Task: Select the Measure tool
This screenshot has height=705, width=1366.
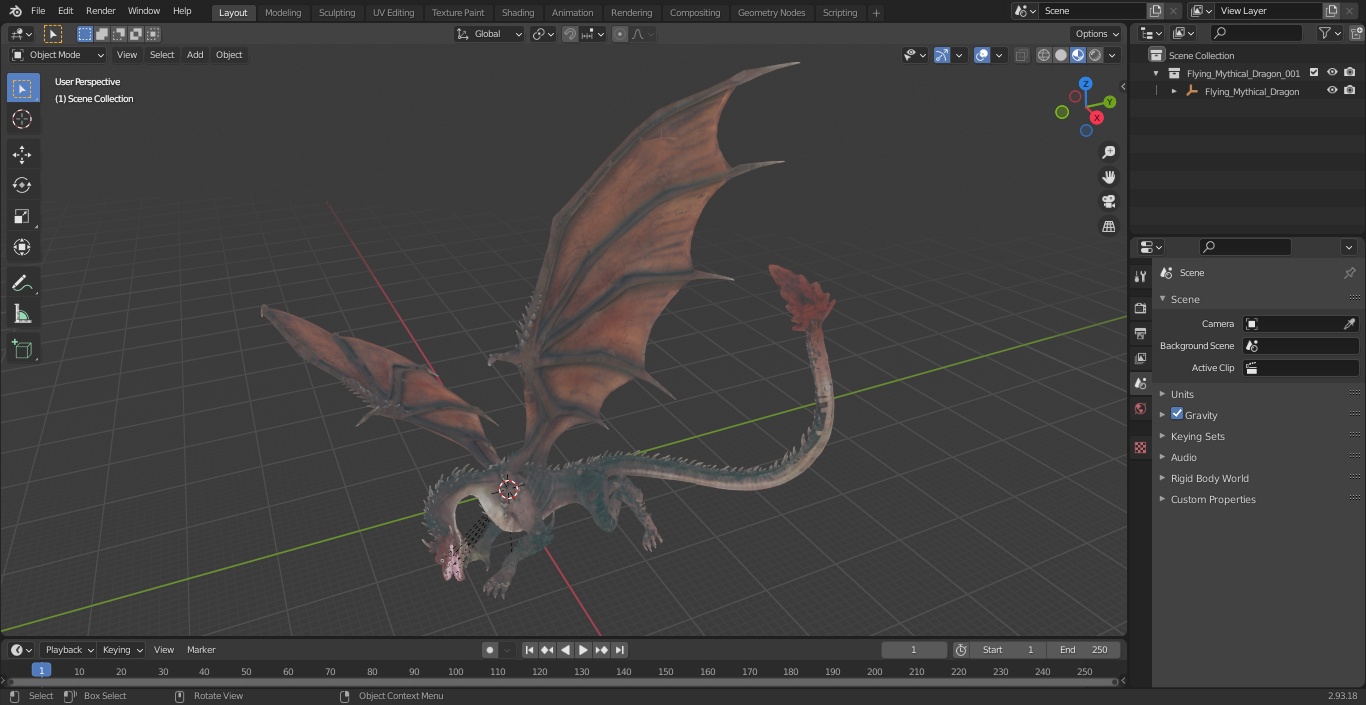Action: pyautogui.click(x=22, y=315)
